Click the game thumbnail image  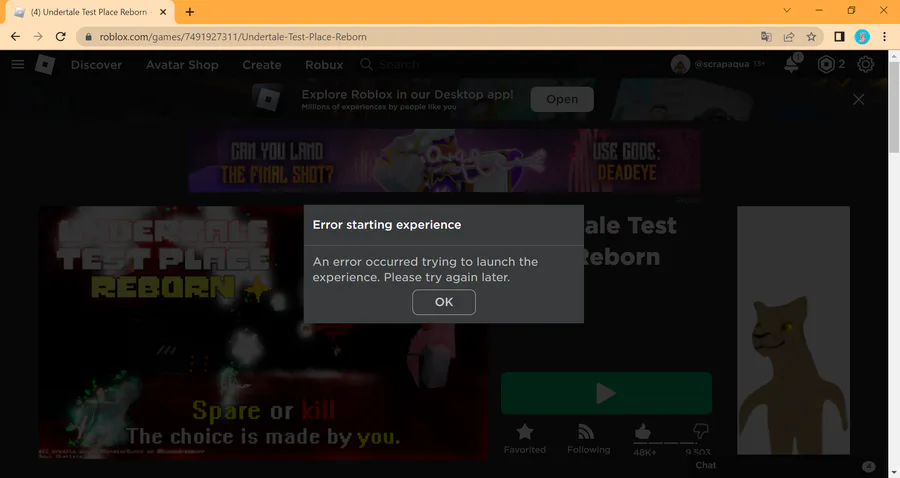[x=263, y=333]
